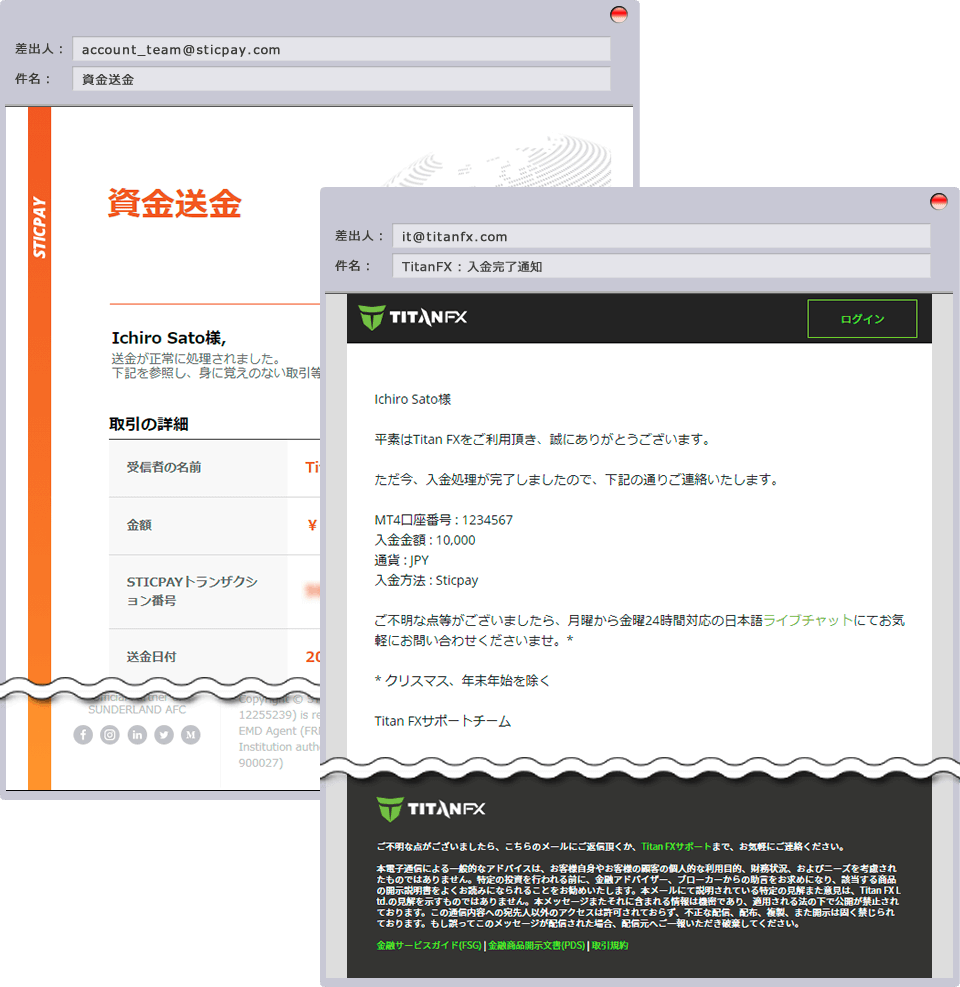Close the TitanFX email window with red button
The height and width of the screenshot is (987, 960).
click(939, 201)
